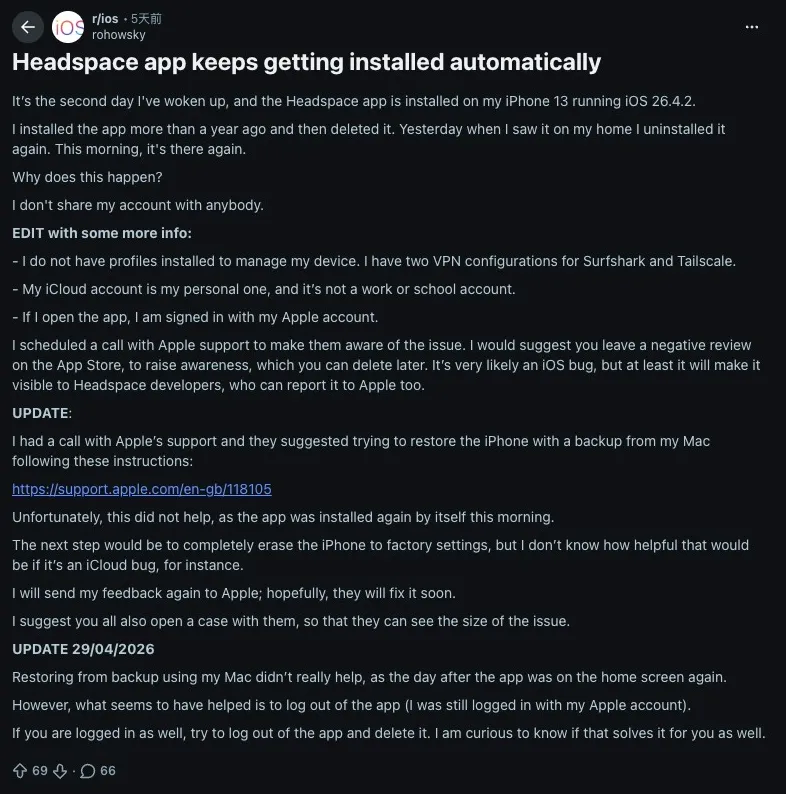
Task: Click the comment count of 66
Action: [x=108, y=771]
